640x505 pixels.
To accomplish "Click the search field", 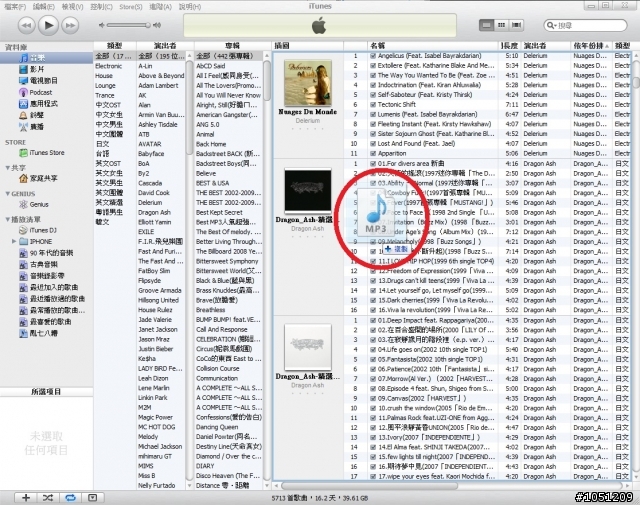I will point(585,25).
